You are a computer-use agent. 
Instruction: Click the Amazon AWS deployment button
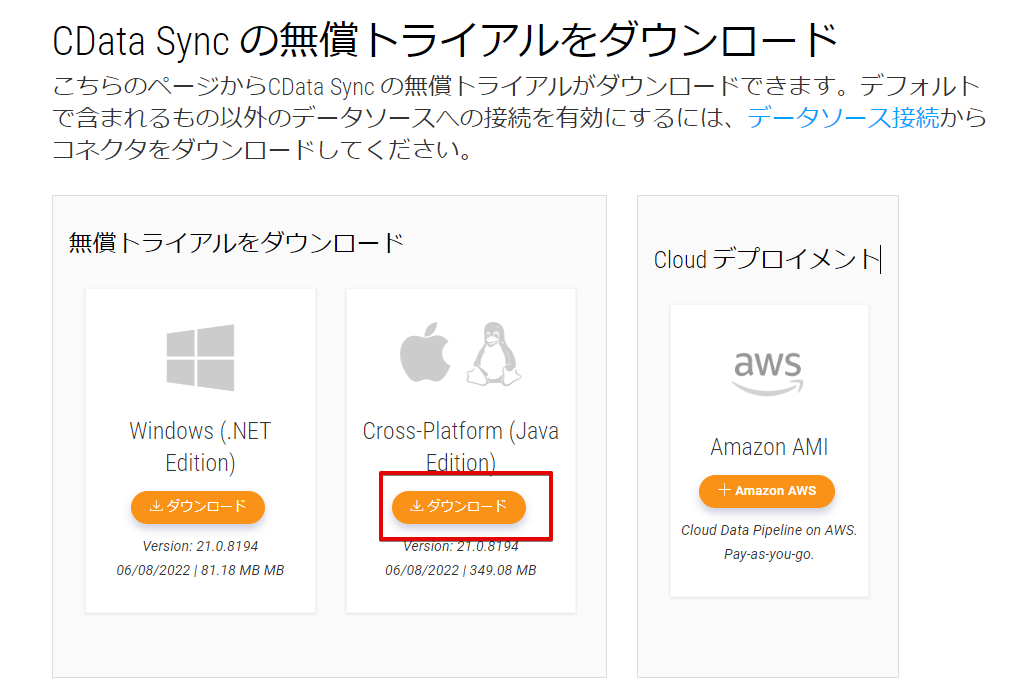click(x=766, y=491)
